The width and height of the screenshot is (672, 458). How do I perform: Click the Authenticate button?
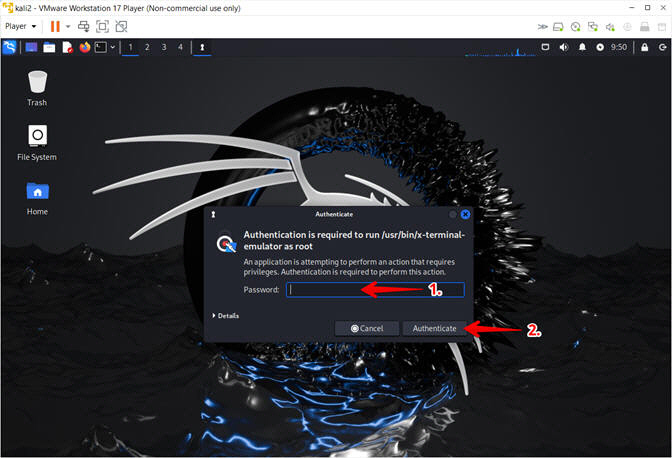pos(435,329)
